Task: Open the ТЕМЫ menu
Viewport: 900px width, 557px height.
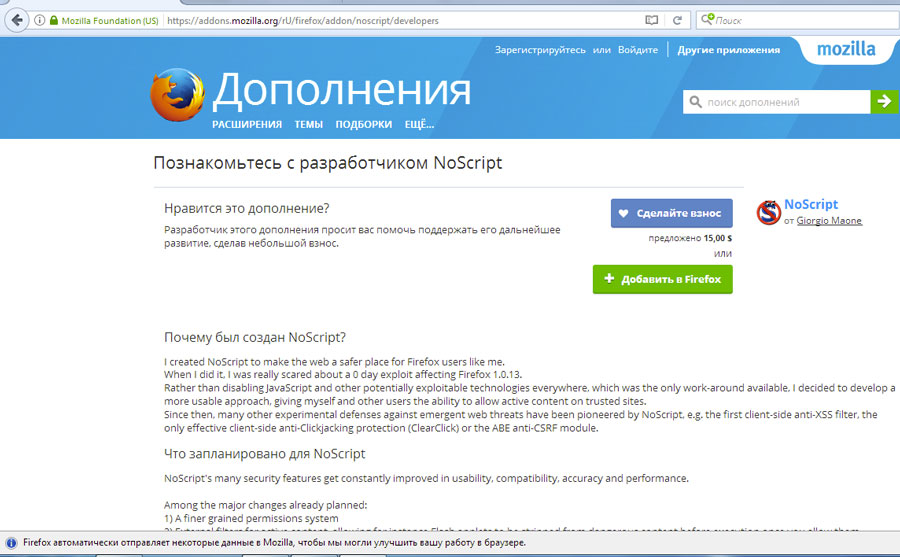Action: click(x=309, y=125)
